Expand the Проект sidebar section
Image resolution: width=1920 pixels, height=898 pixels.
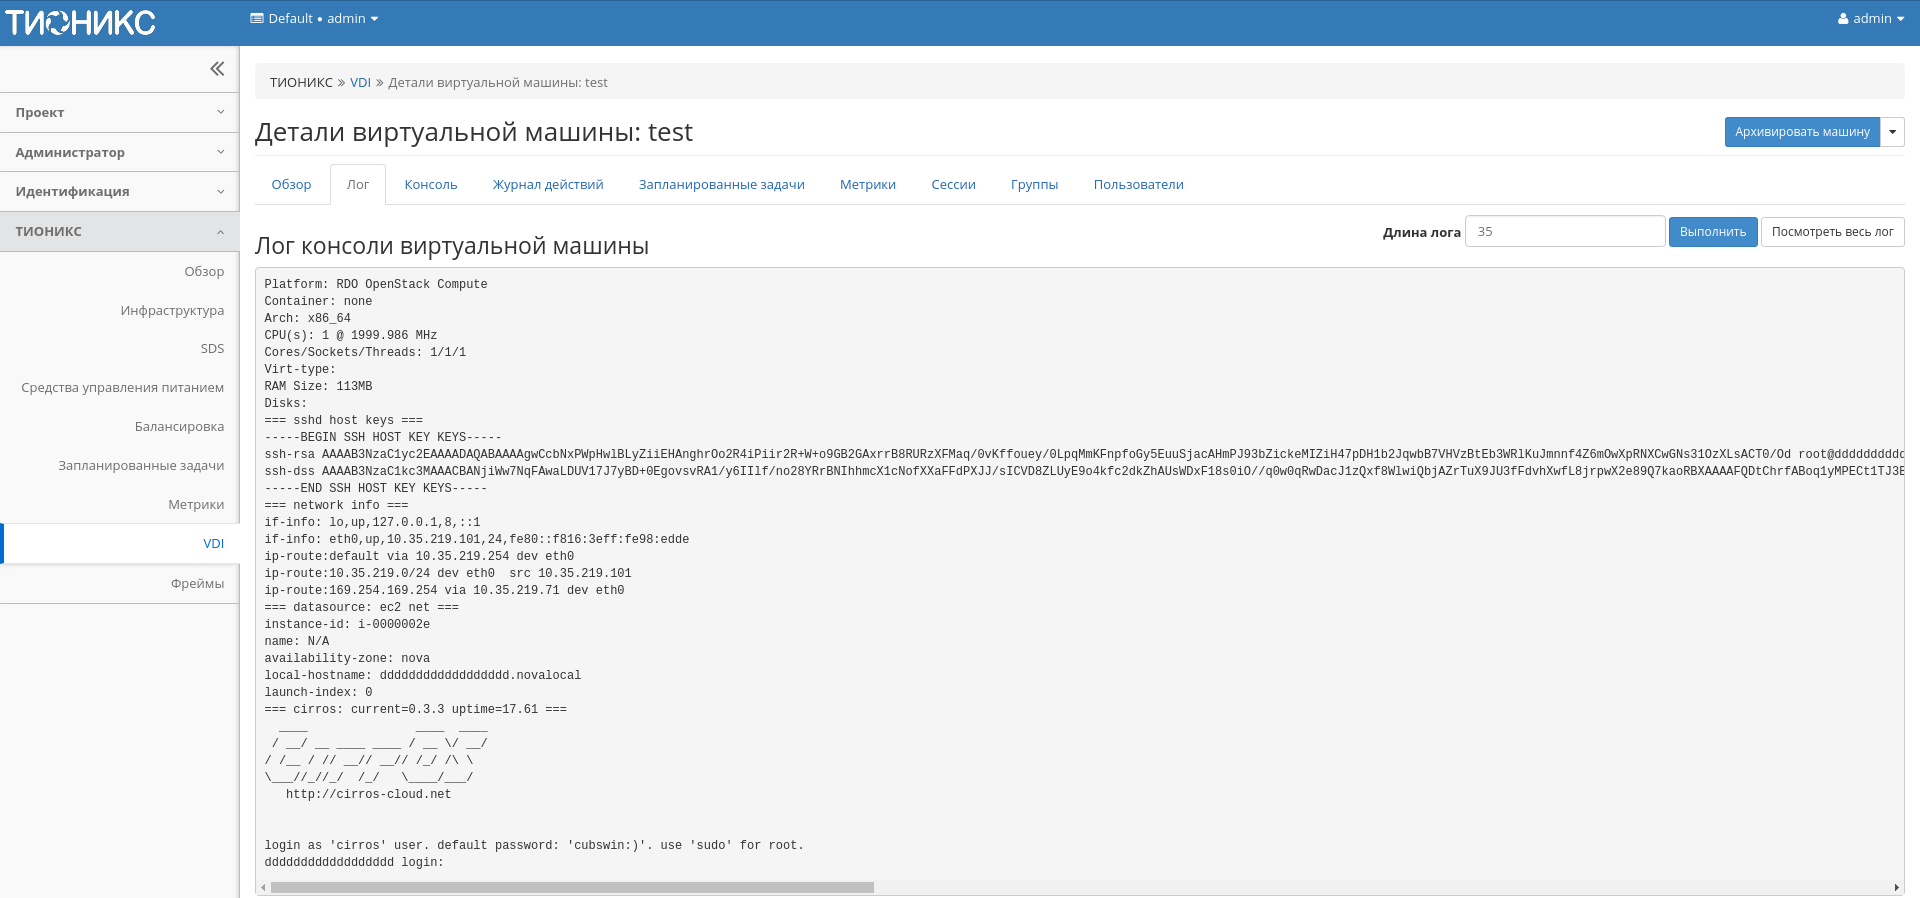coord(119,113)
